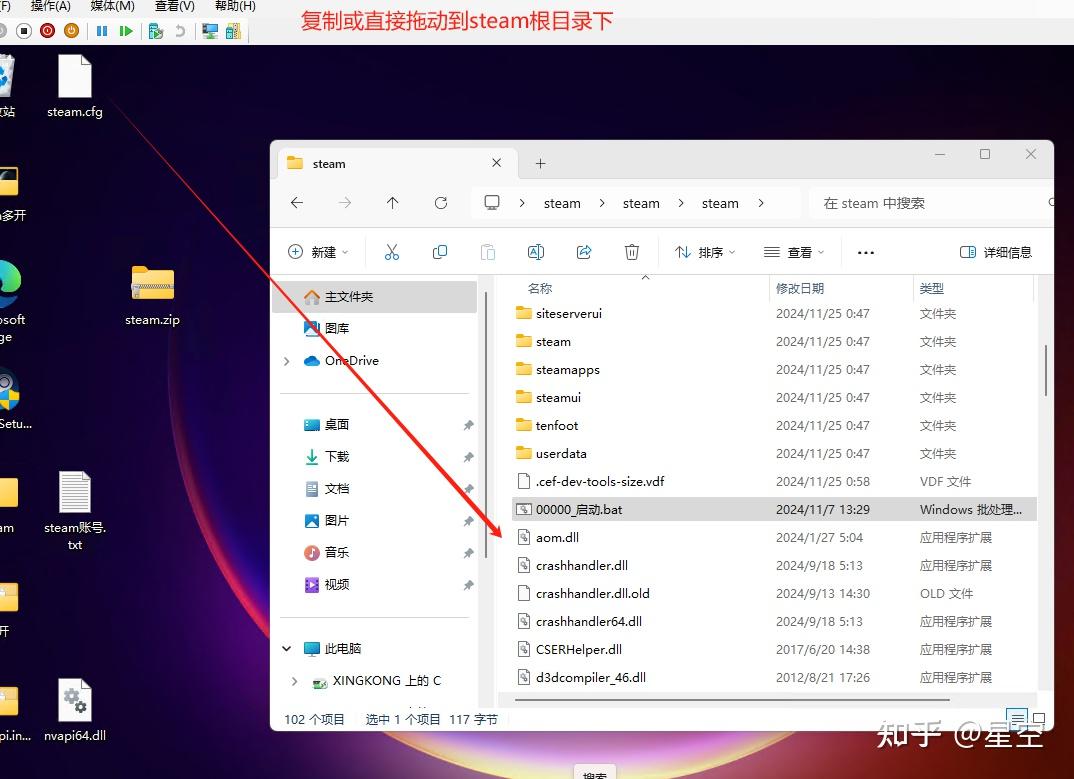The height and width of the screenshot is (779, 1074).
Task: Click the Delete trash icon
Action: coord(632,252)
